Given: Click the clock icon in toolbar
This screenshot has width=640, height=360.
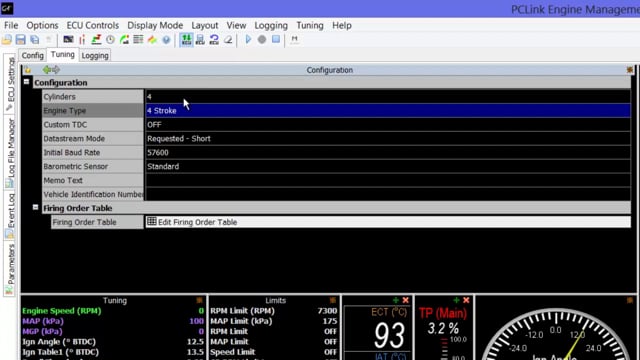Looking at the screenshot, I should (110, 40).
